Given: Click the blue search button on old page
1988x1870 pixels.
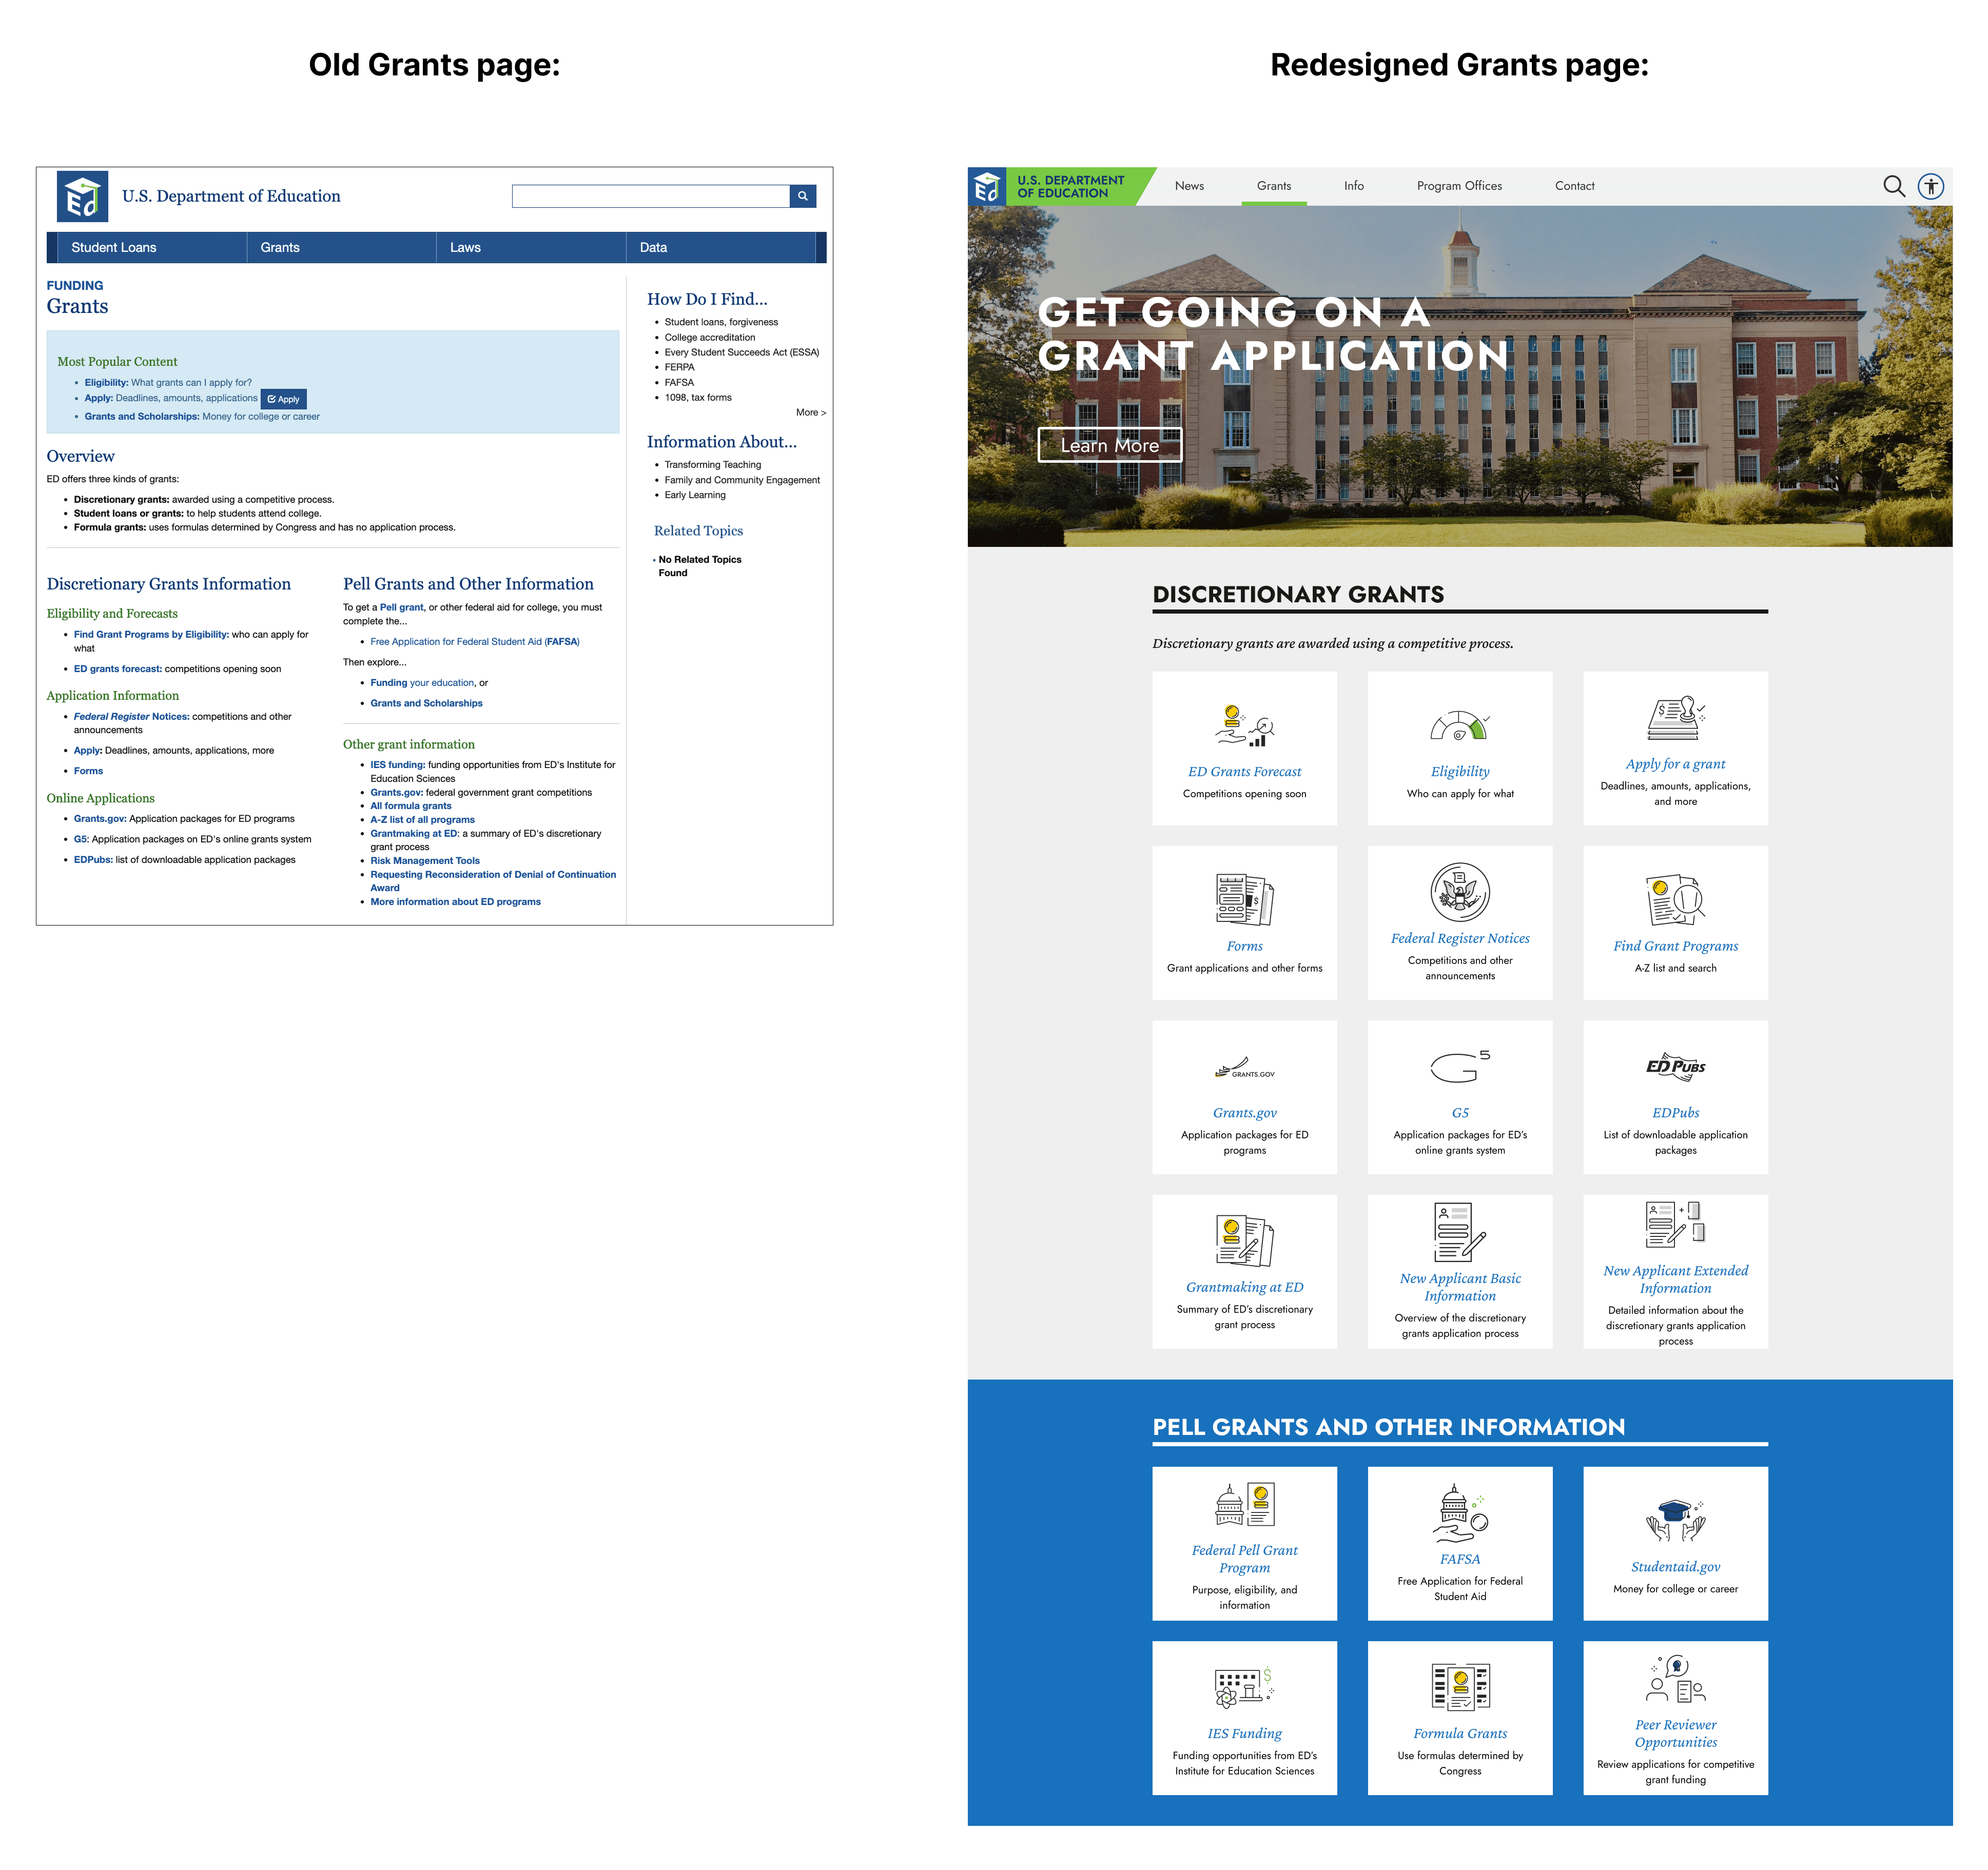Looking at the screenshot, I should 803,196.
